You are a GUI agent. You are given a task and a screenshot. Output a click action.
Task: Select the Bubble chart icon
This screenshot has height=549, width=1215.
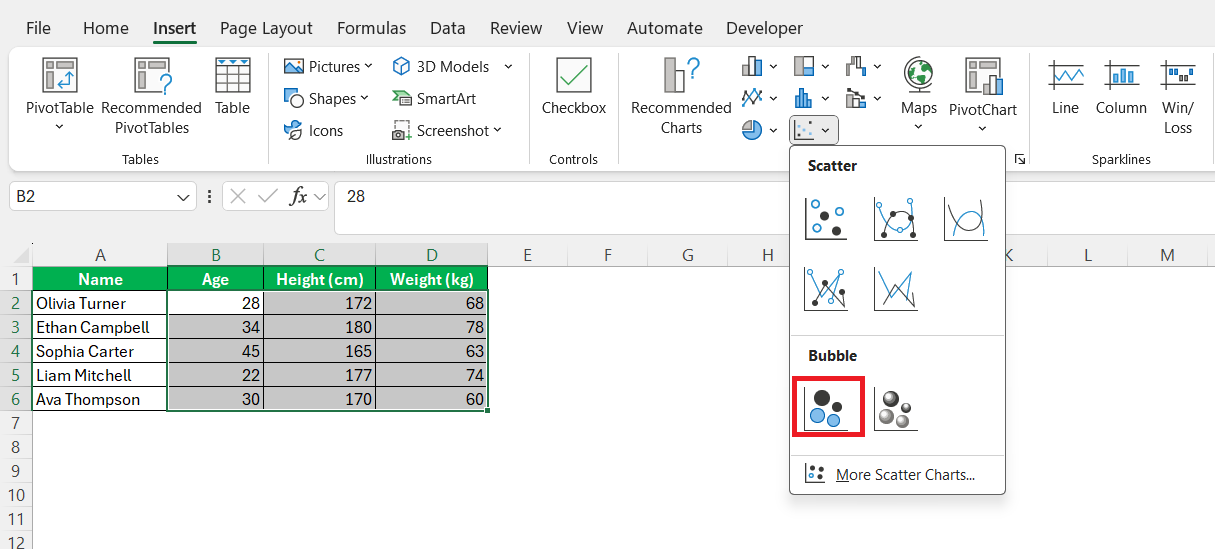[827, 408]
